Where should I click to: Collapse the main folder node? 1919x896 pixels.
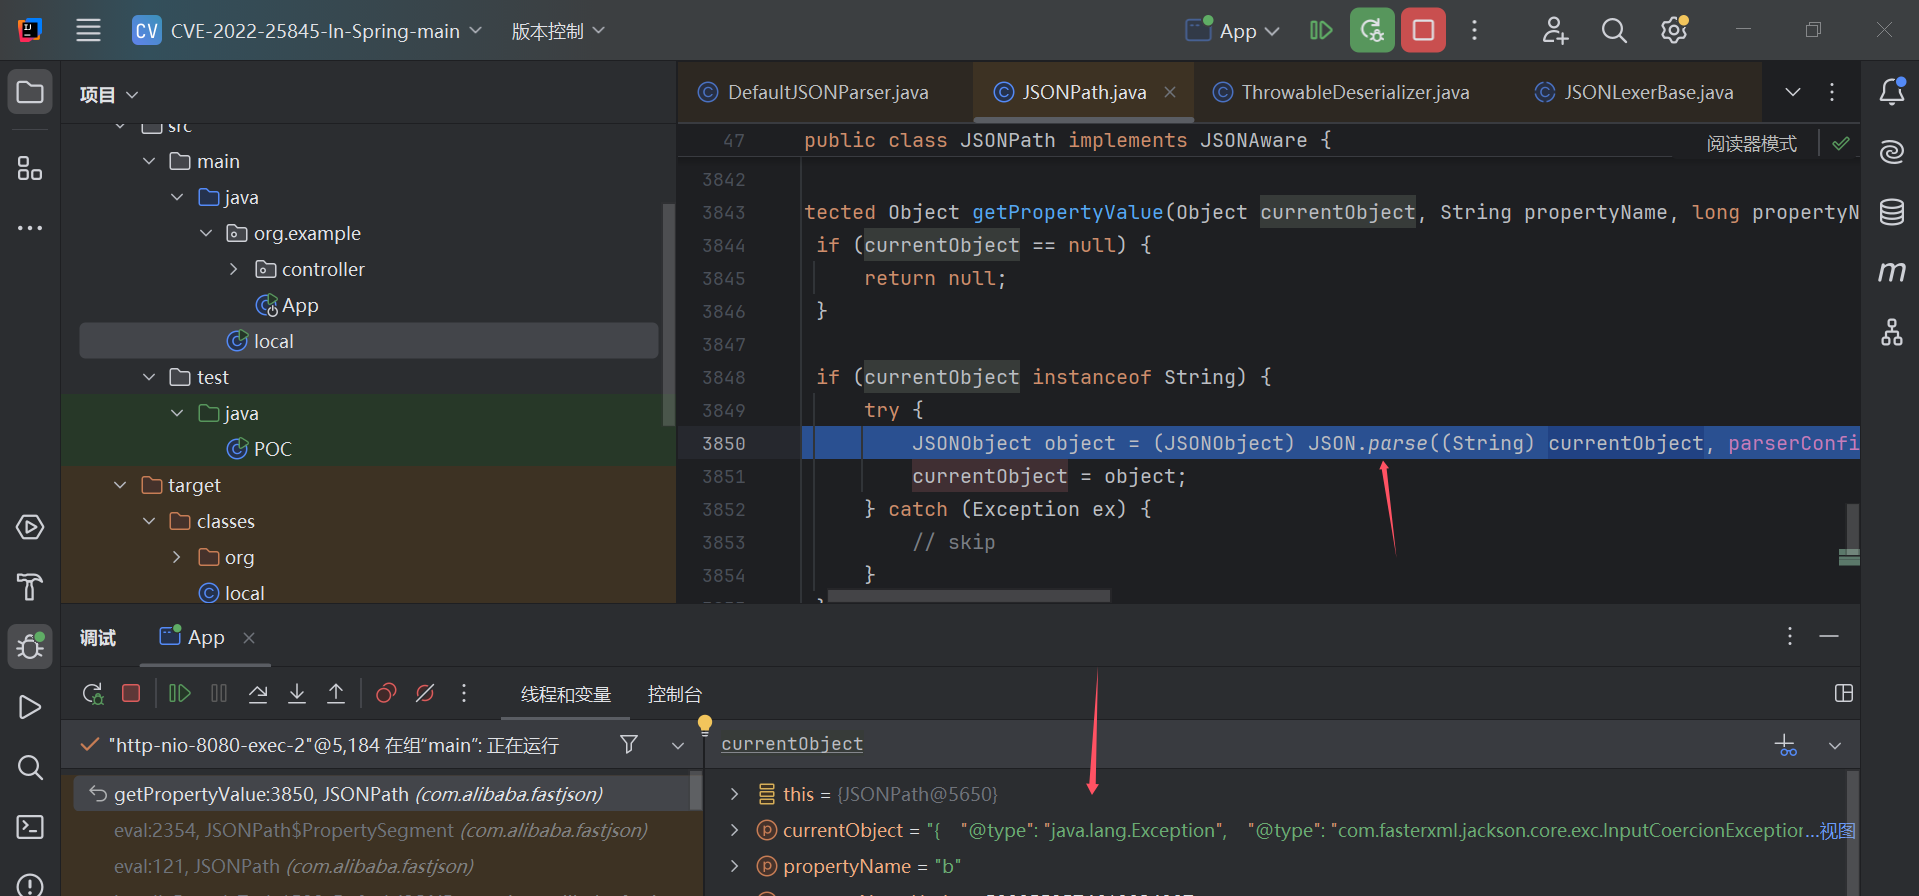(x=149, y=161)
